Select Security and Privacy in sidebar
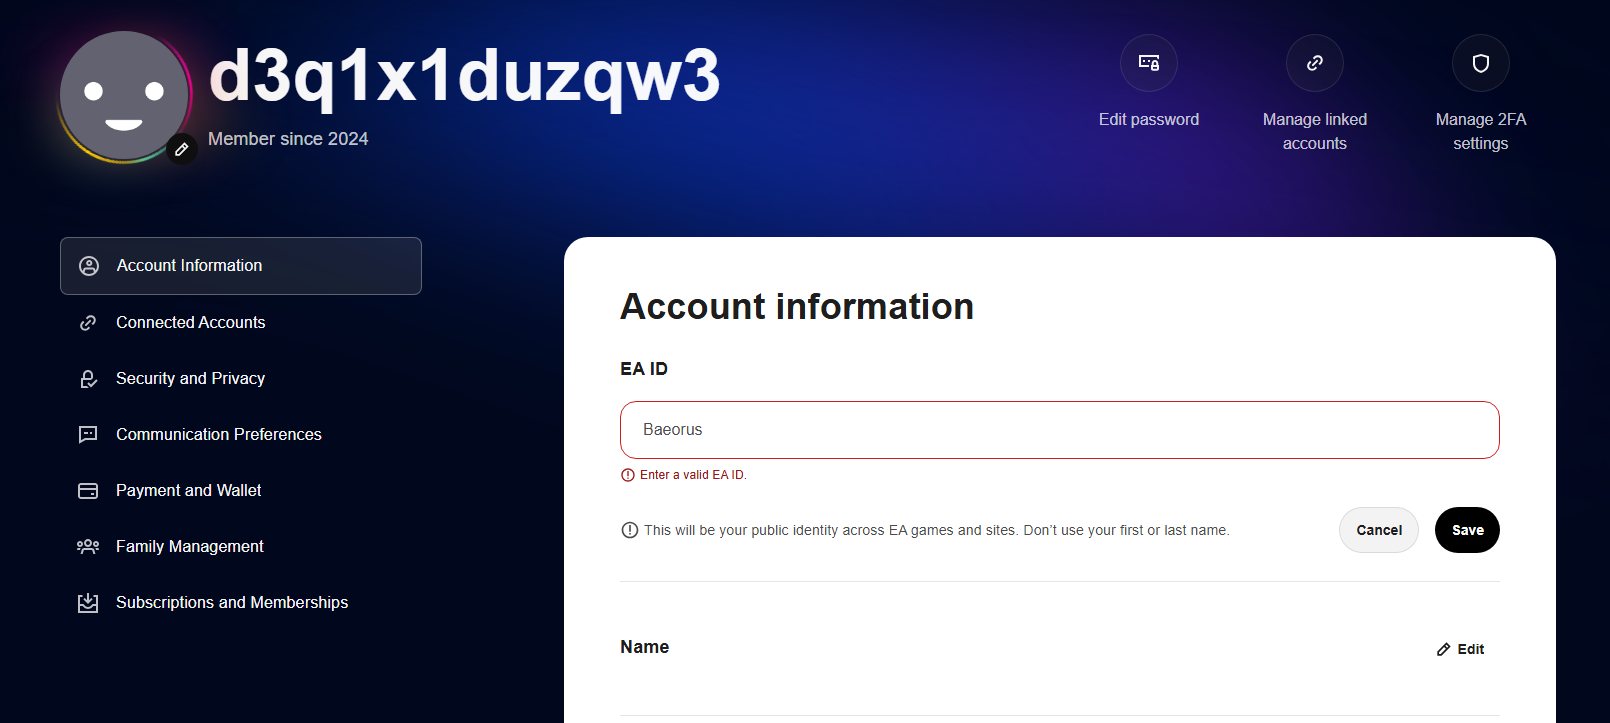The height and width of the screenshot is (723, 1610). click(x=191, y=379)
